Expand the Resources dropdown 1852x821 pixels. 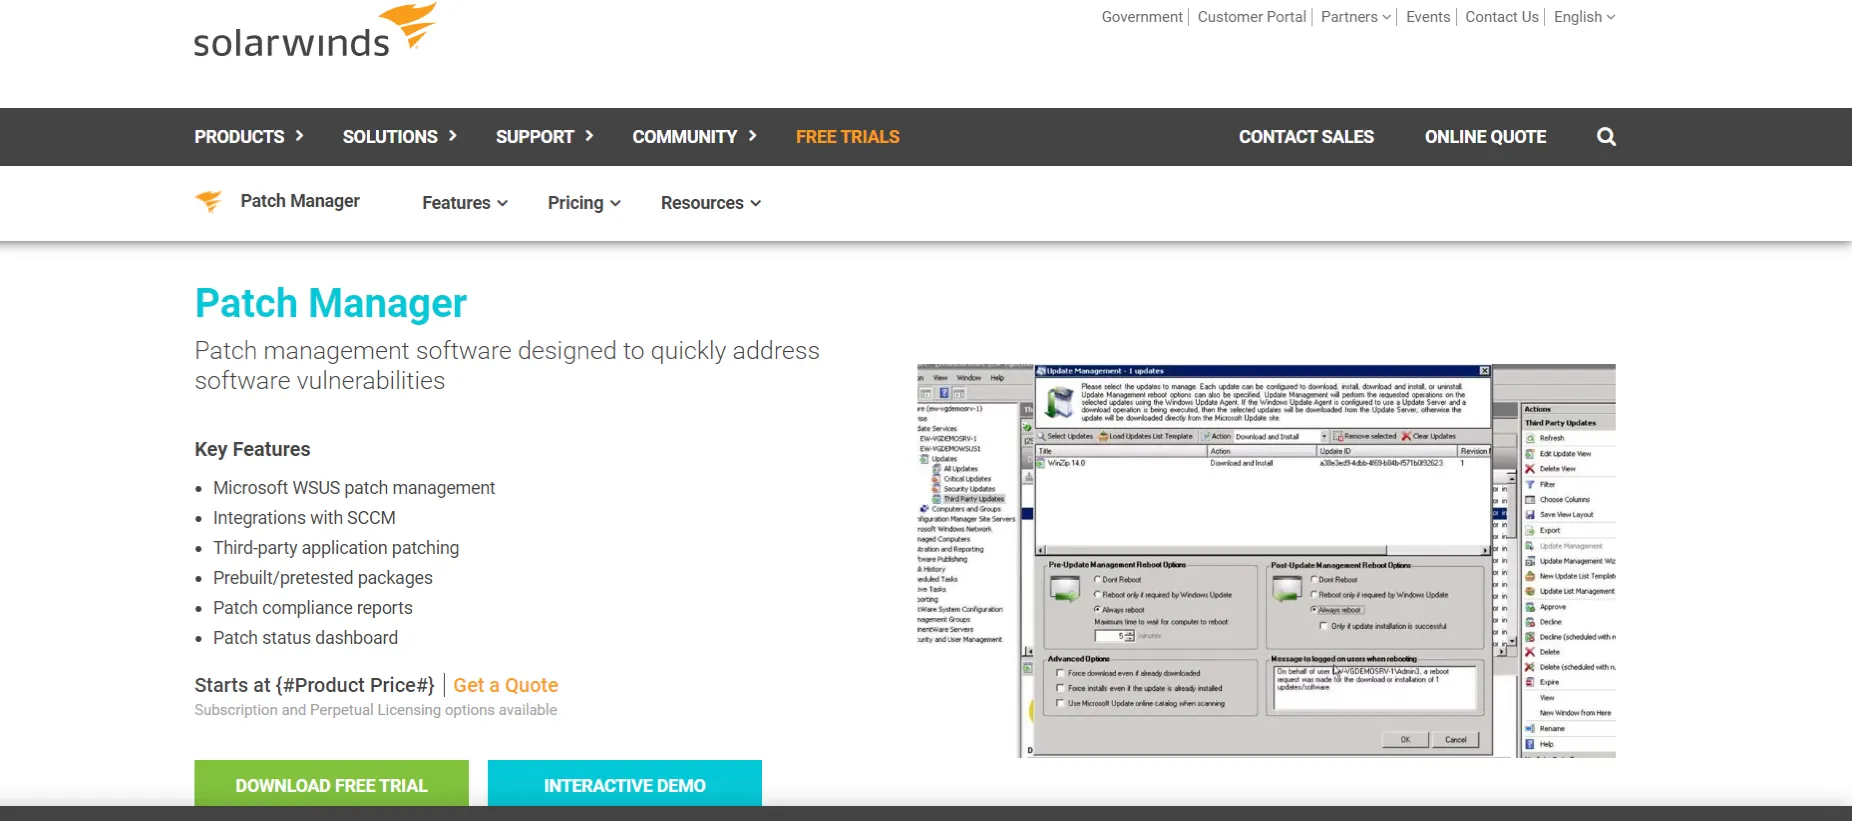(x=711, y=203)
